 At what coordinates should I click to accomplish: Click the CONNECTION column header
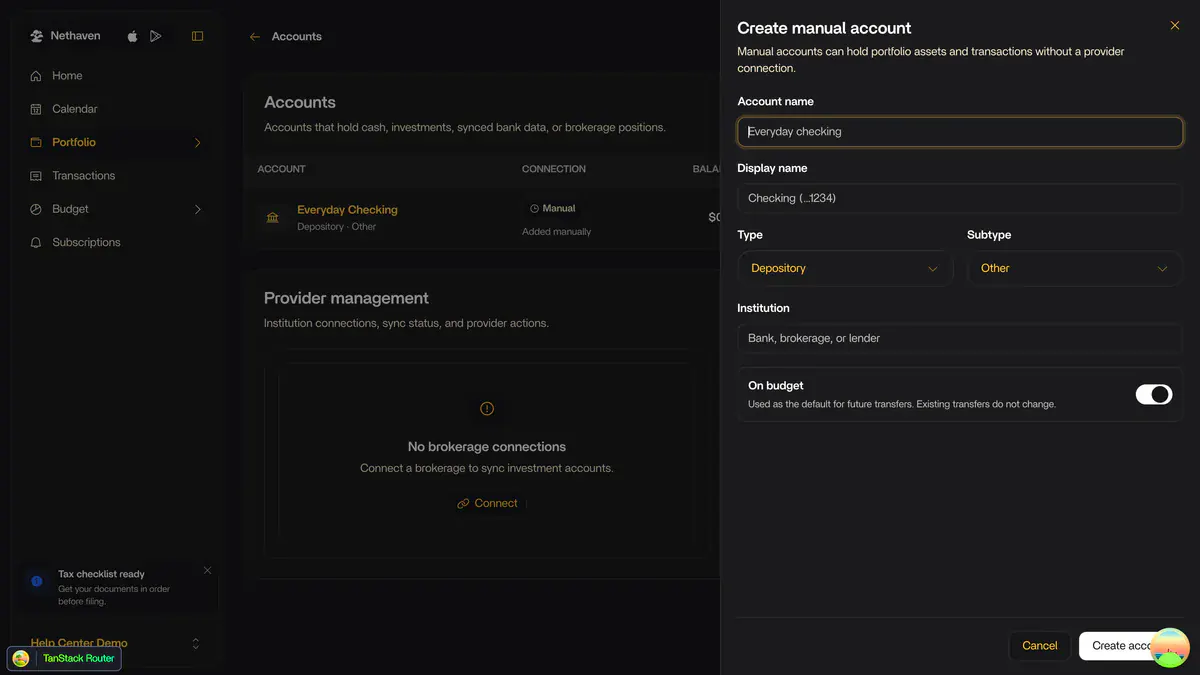554,169
